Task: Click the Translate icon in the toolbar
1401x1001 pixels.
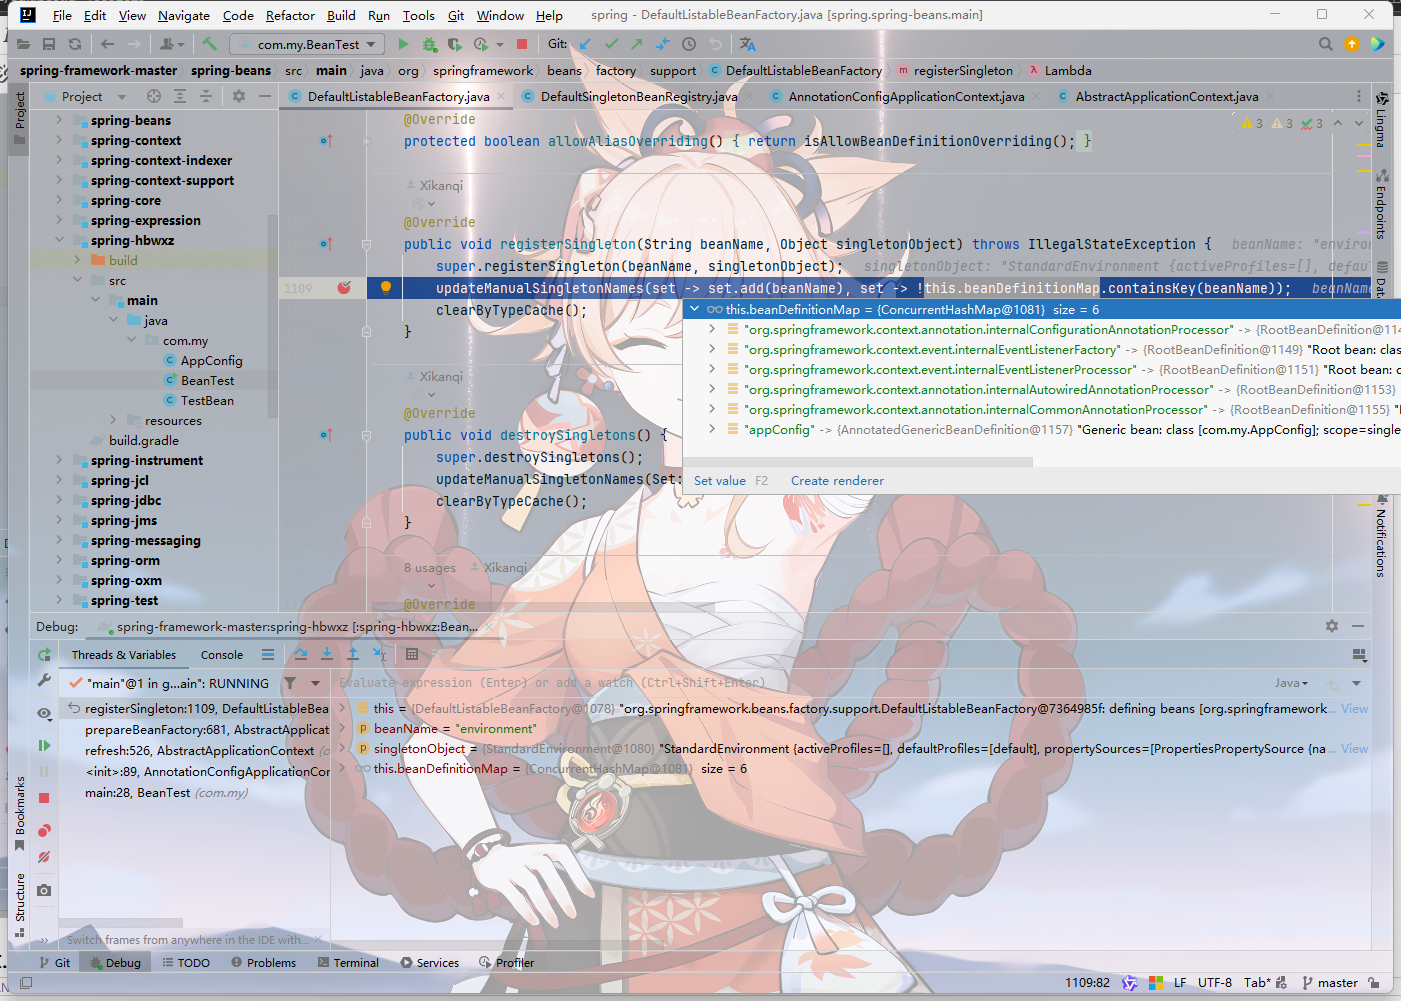Action: (747, 44)
